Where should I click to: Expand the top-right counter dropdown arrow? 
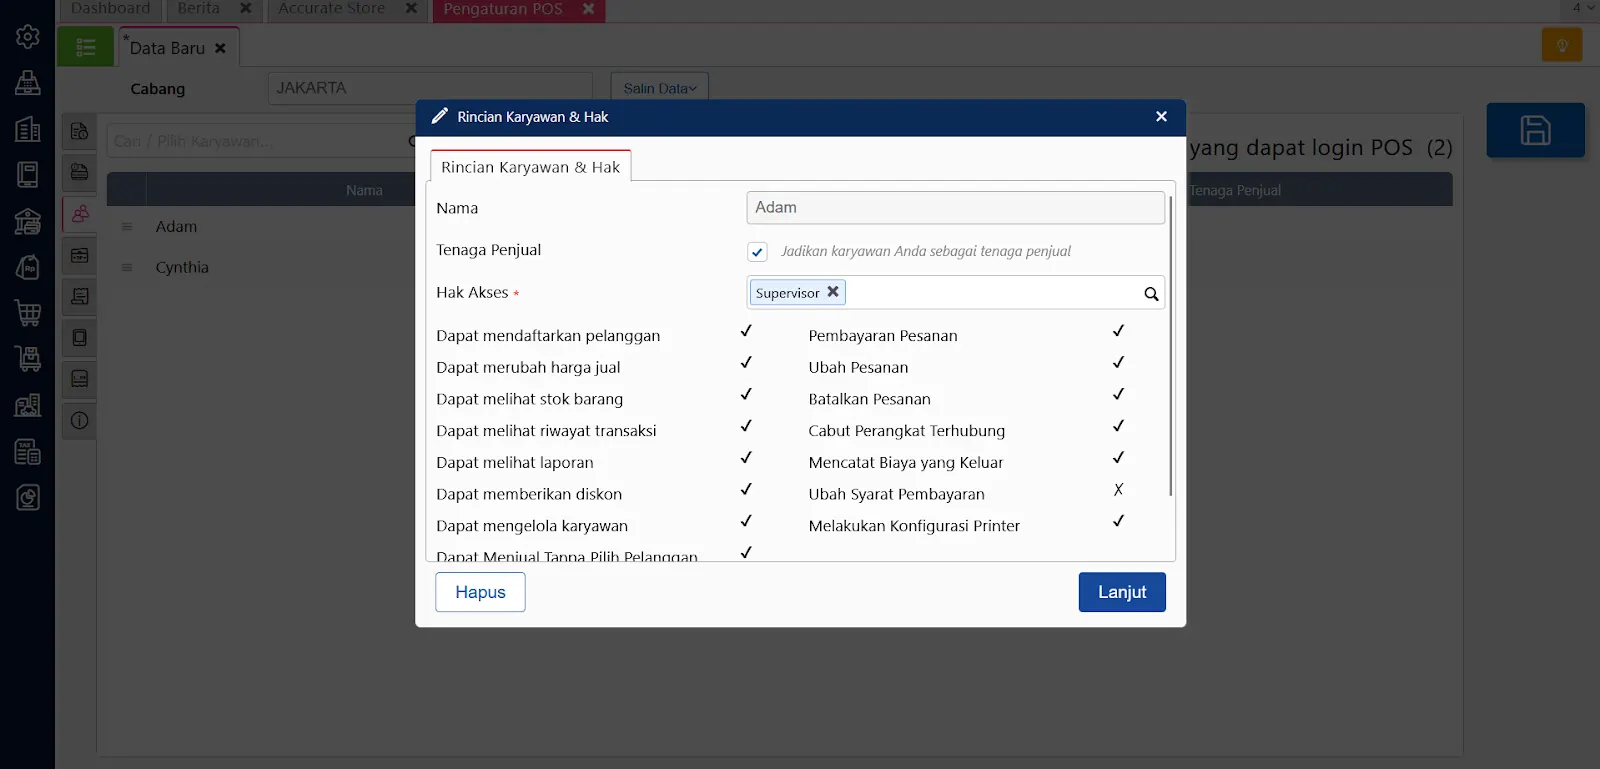[1590, 8]
